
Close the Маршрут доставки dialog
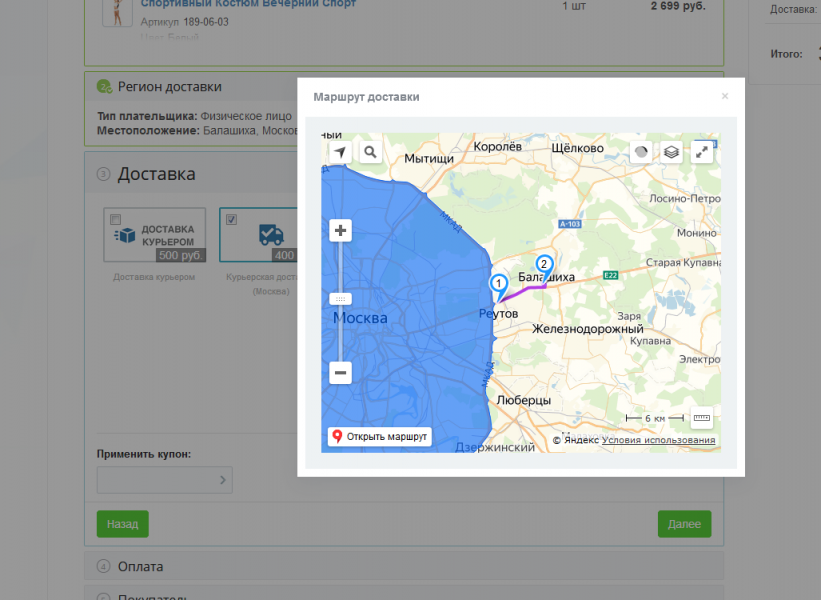click(725, 96)
